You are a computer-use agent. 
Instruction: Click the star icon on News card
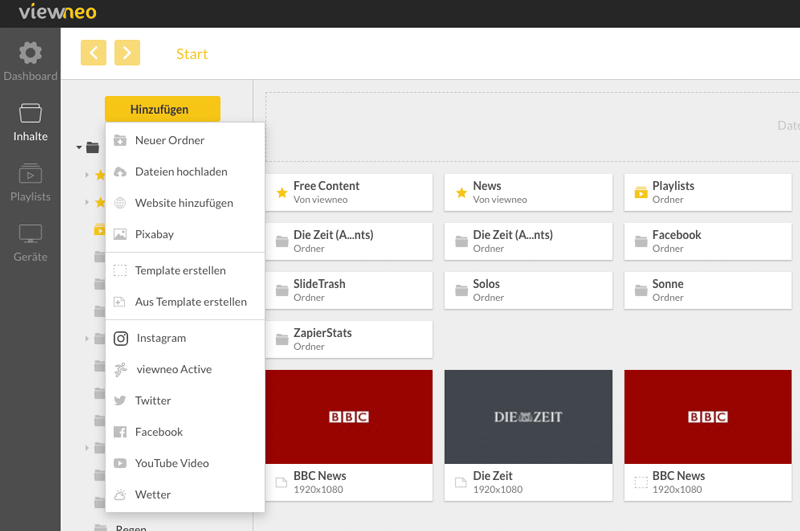click(461, 193)
